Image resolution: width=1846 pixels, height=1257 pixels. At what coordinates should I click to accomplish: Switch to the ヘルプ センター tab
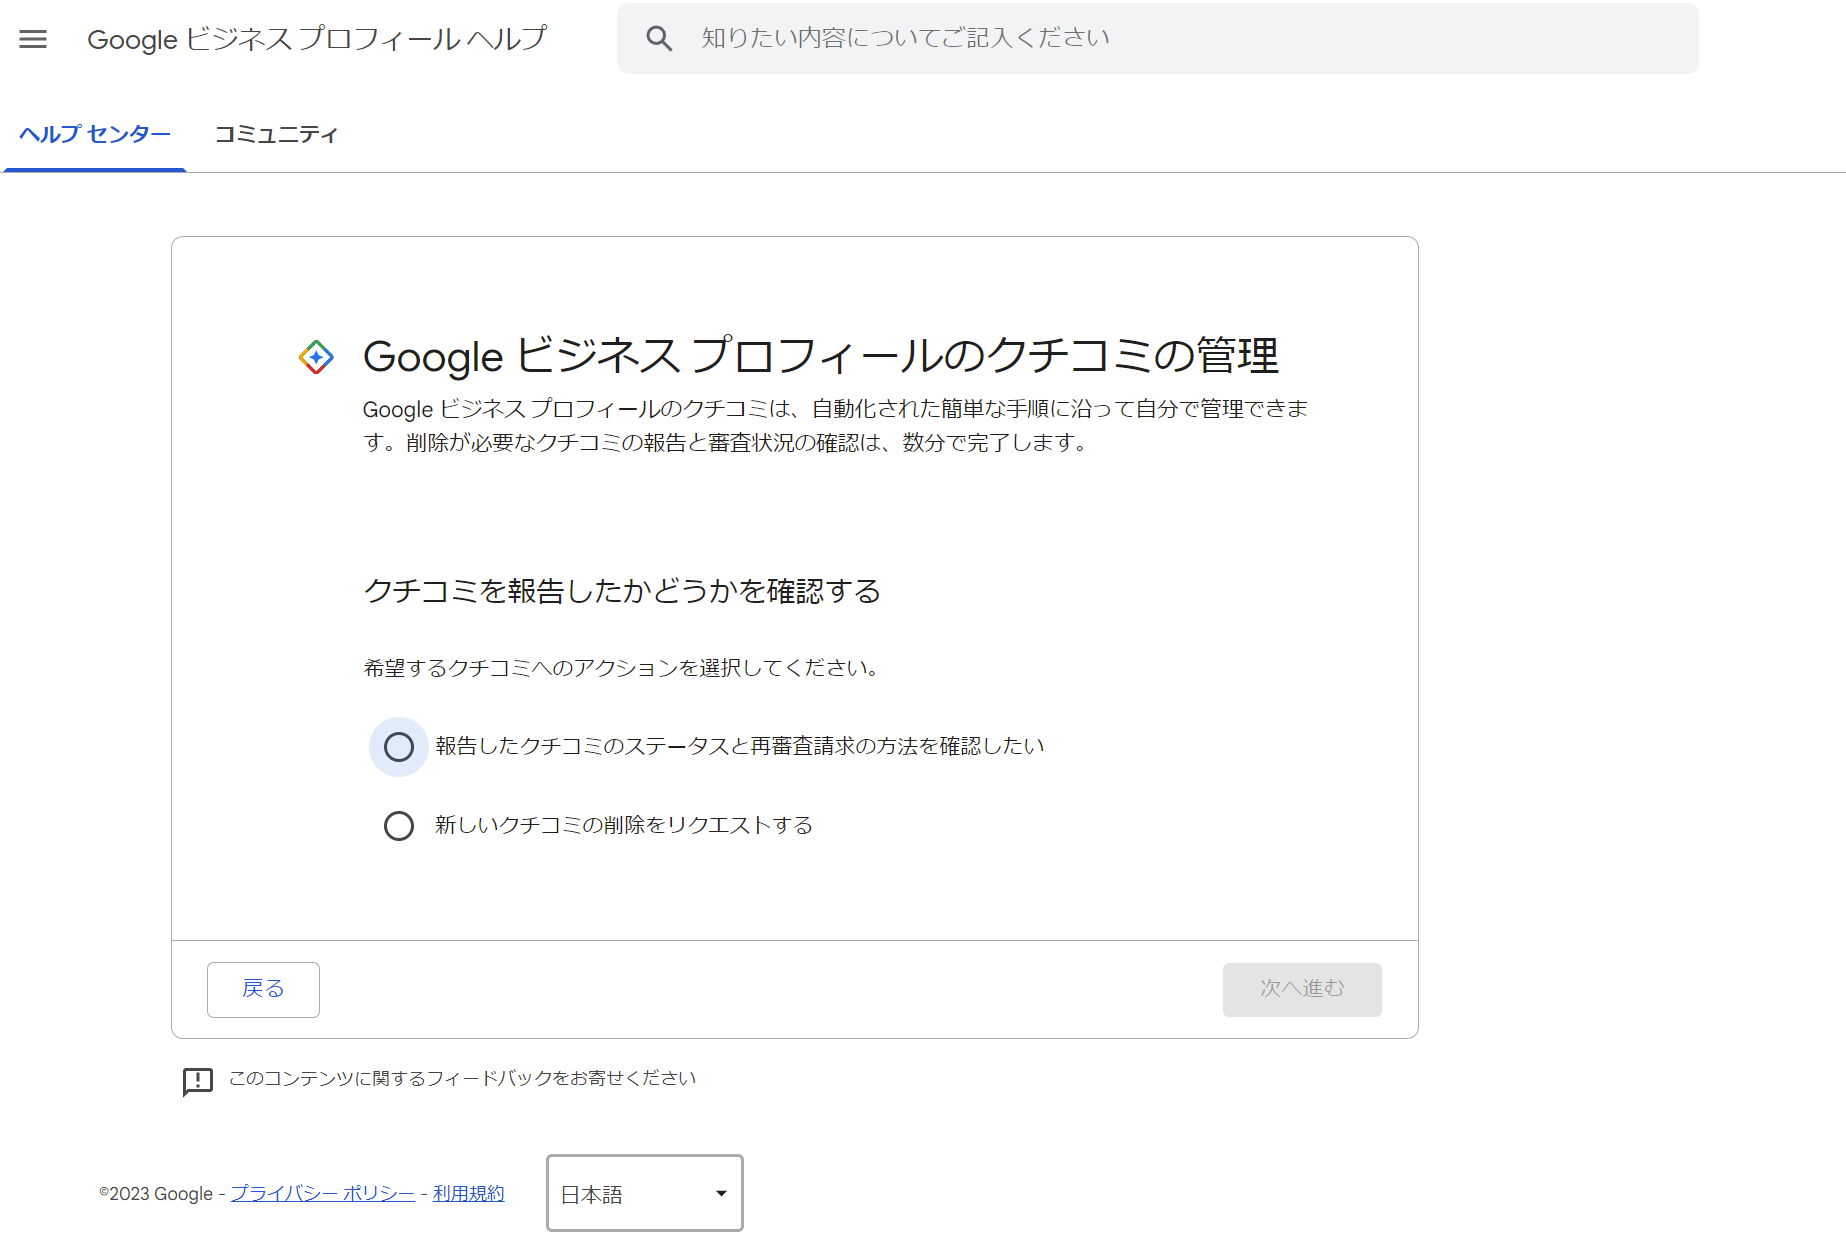point(95,134)
